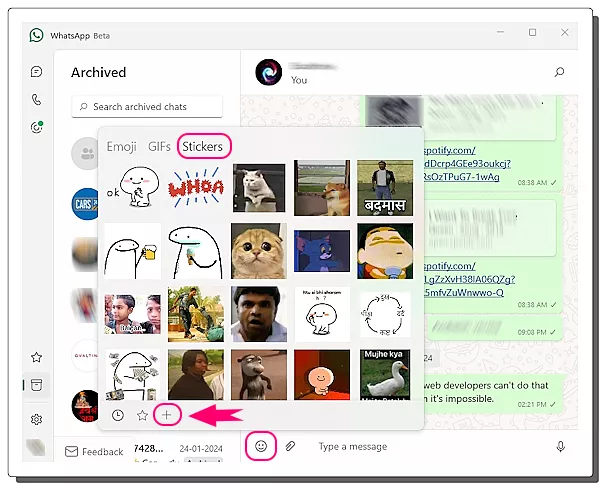Open the Calls tab in sidebar
This screenshot has height=484, width=600.
pyautogui.click(x=36, y=99)
